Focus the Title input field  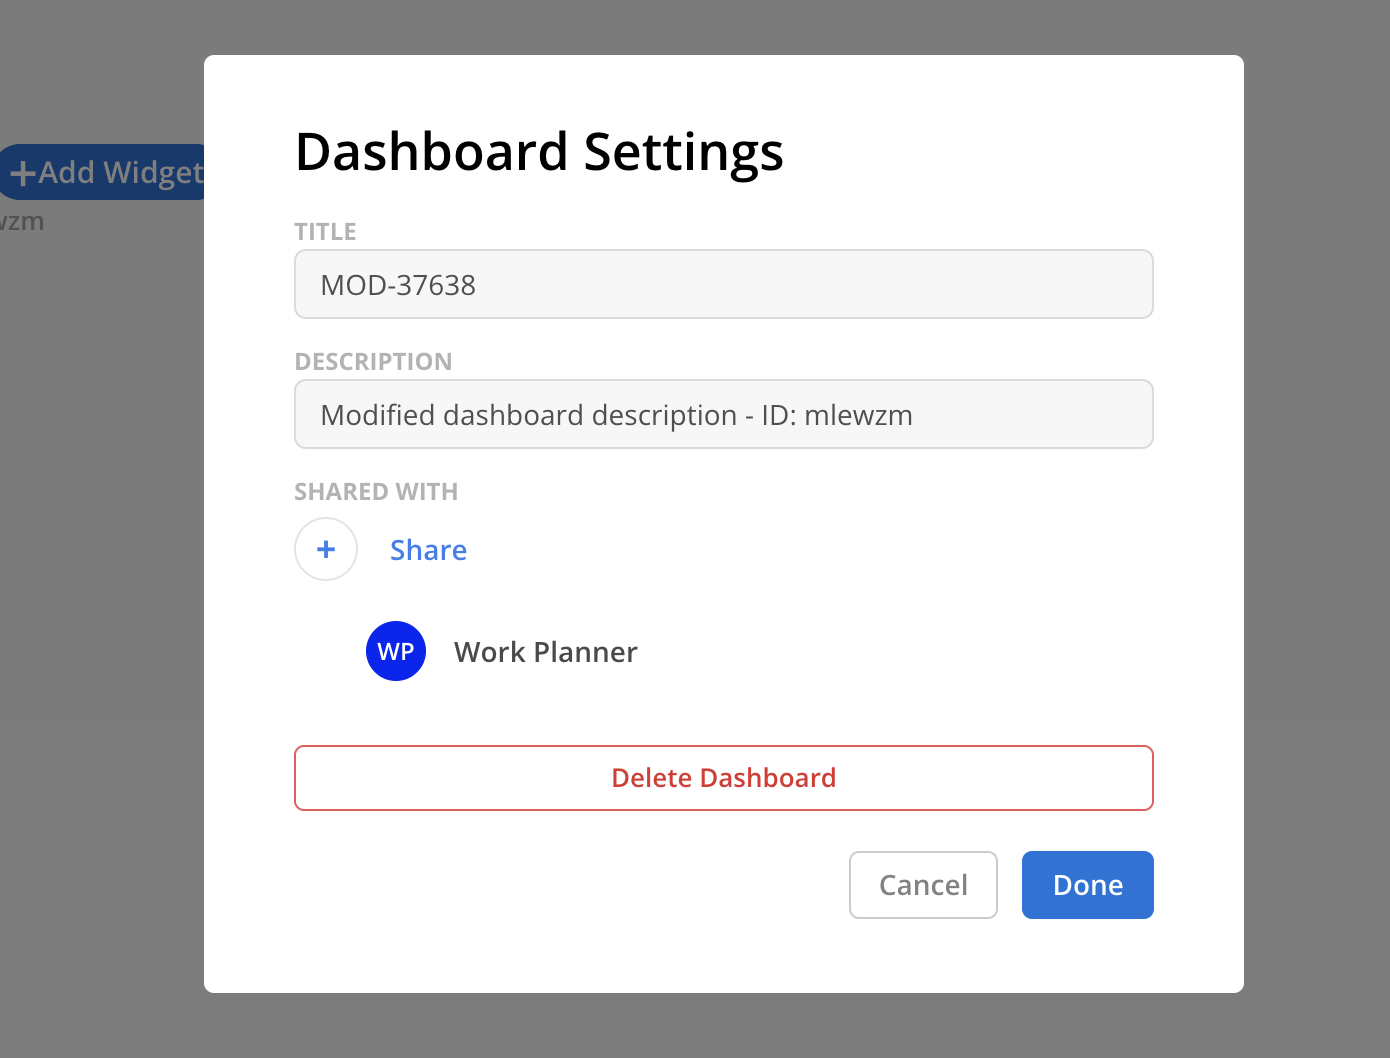point(723,285)
